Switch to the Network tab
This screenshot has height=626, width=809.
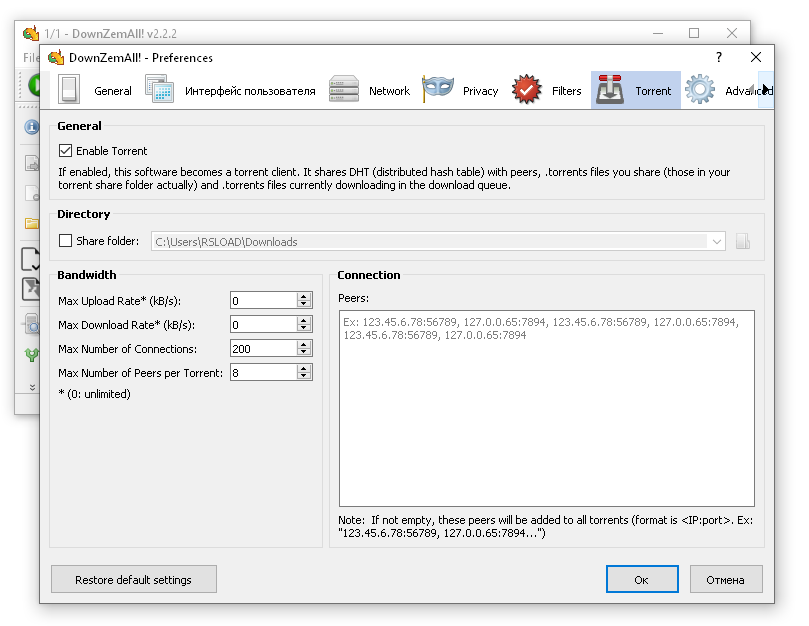pyautogui.click(x=369, y=90)
